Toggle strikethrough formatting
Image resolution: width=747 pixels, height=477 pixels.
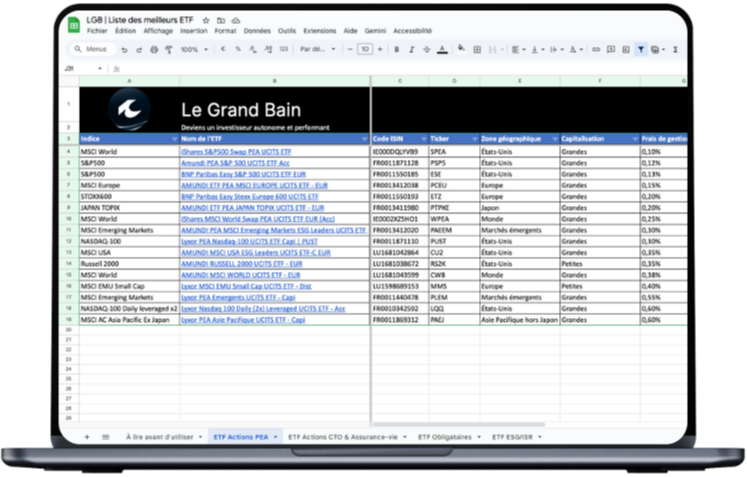tap(427, 49)
